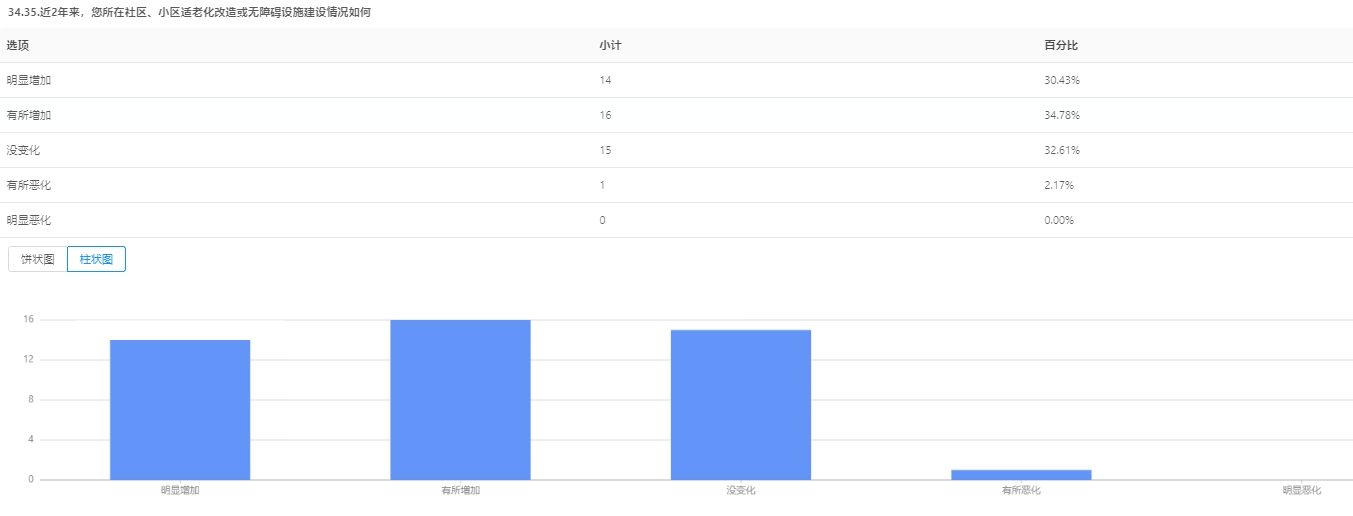Click the short 有所恶化 bar
This screenshot has height=516, width=1353.
click(x=1021, y=475)
